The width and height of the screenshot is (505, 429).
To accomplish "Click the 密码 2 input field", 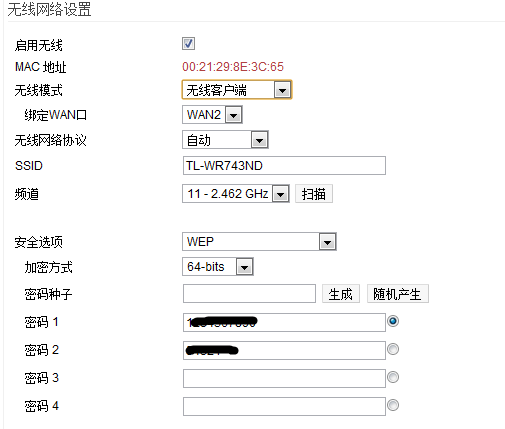I will [284, 350].
